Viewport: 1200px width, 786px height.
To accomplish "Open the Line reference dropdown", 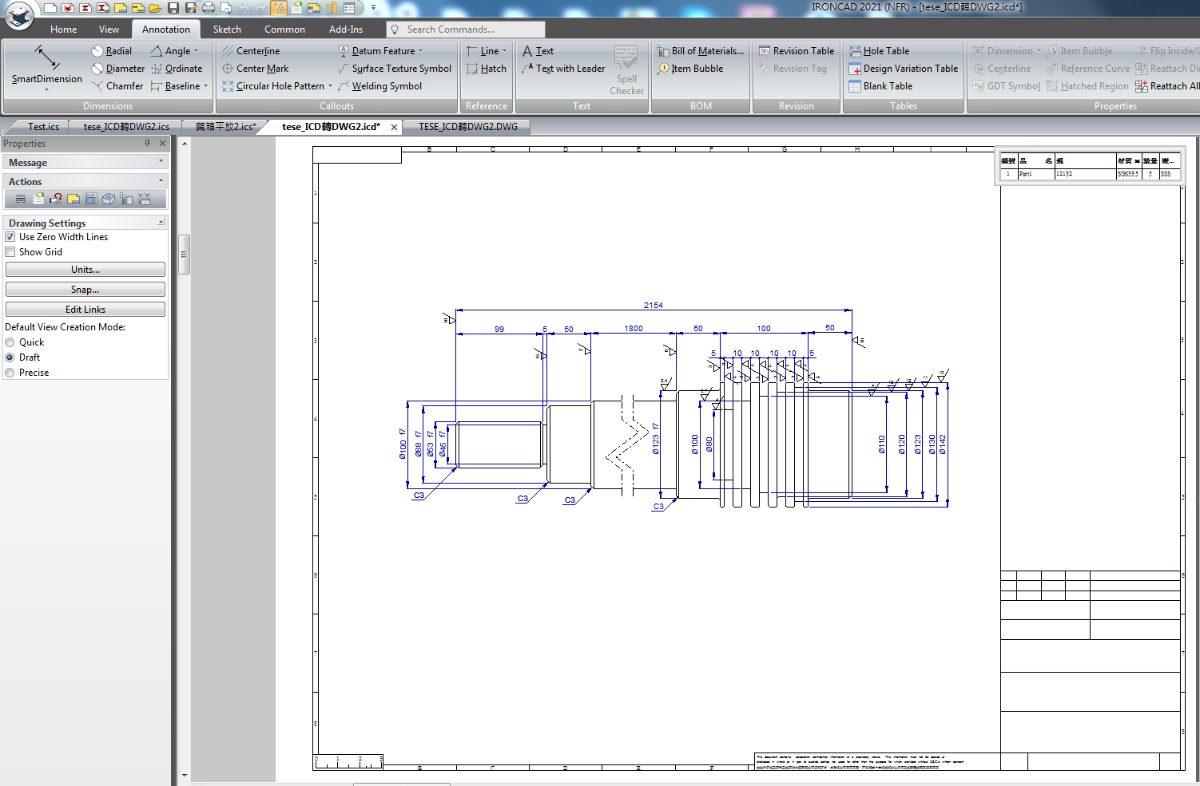I will (x=504, y=51).
